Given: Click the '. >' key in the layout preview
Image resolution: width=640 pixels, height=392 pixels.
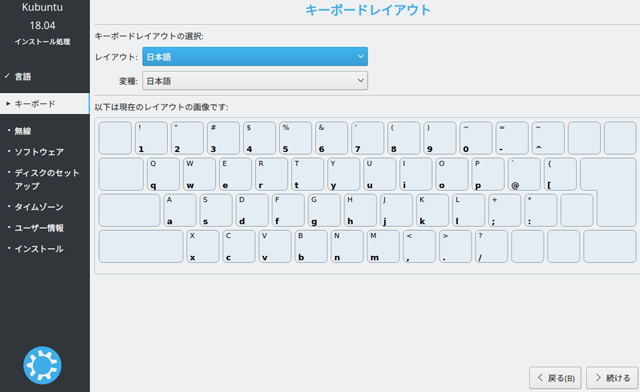Looking at the screenshot, I should click(455, 246).
